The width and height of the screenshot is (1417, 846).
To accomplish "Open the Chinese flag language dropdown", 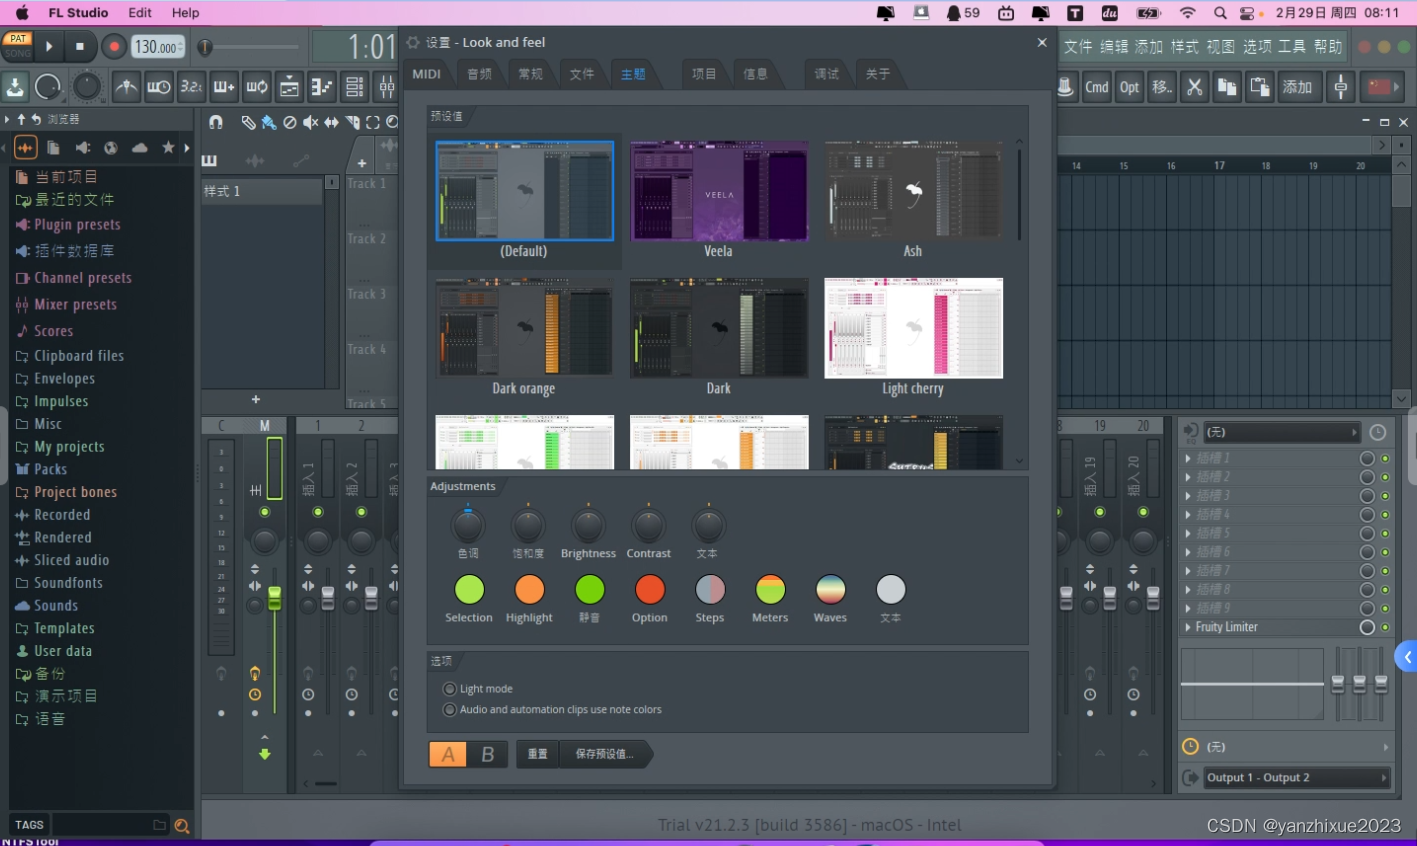I will click(1384, 87).
